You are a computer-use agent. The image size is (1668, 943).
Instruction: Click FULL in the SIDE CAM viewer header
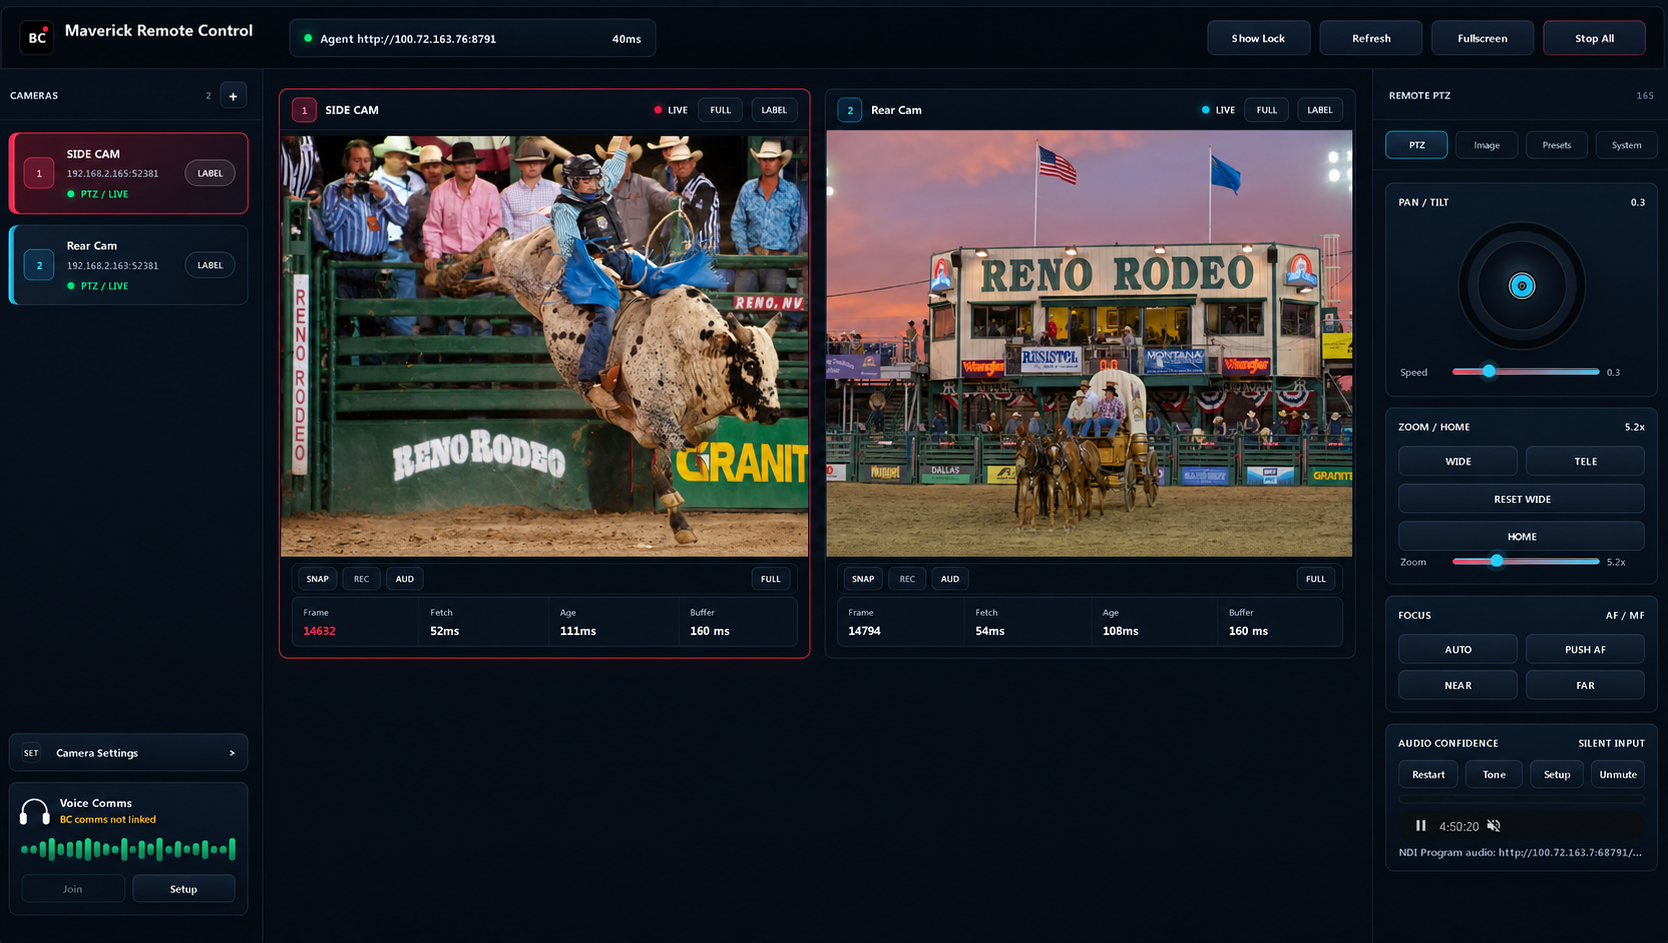point(720,110)
